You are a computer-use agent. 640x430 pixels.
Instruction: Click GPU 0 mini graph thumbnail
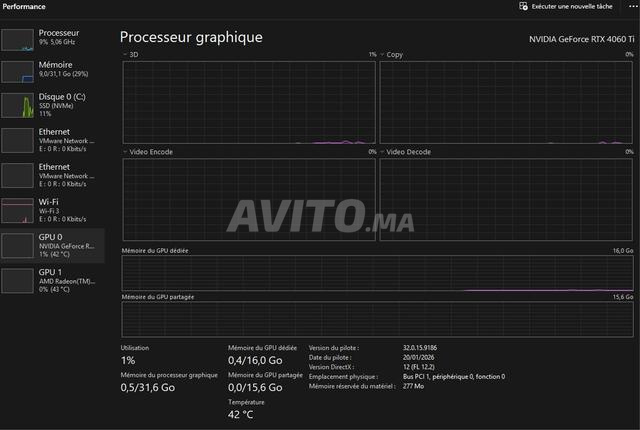click(18, 246)
